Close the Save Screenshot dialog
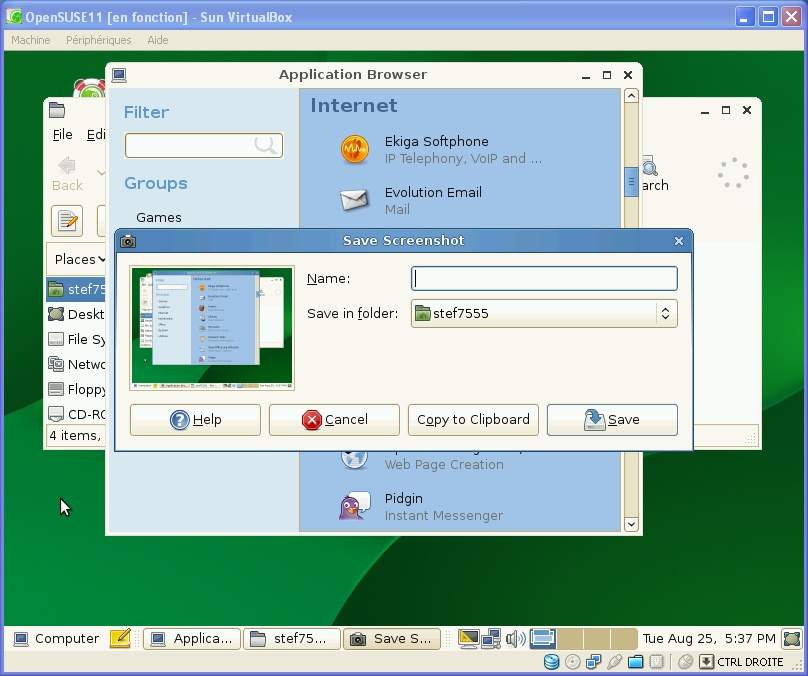This screenshot has width=808, height=676. (679, 241)
